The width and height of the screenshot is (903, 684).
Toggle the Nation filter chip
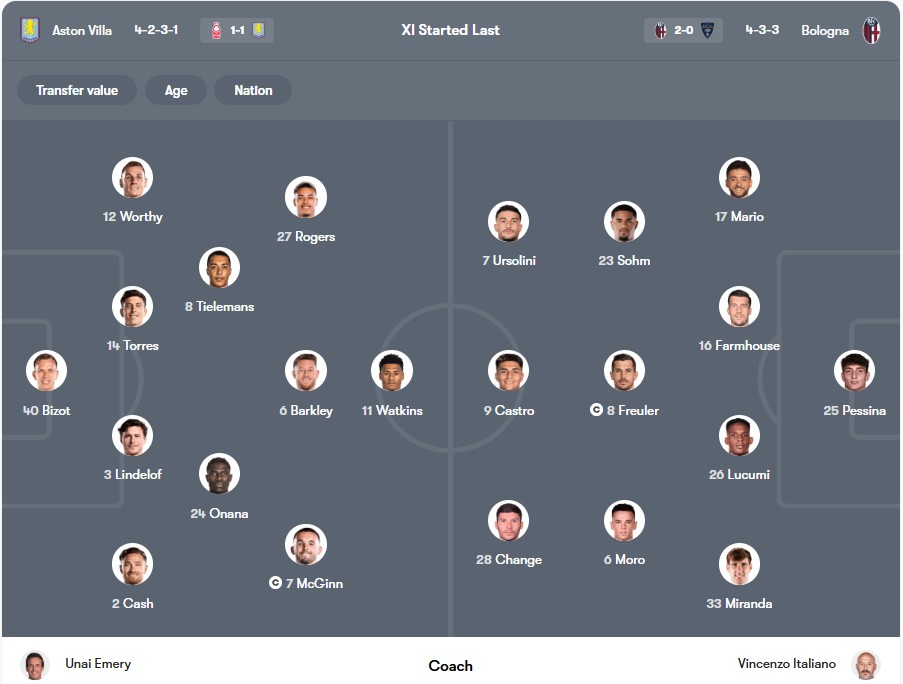tap(253, 90)
